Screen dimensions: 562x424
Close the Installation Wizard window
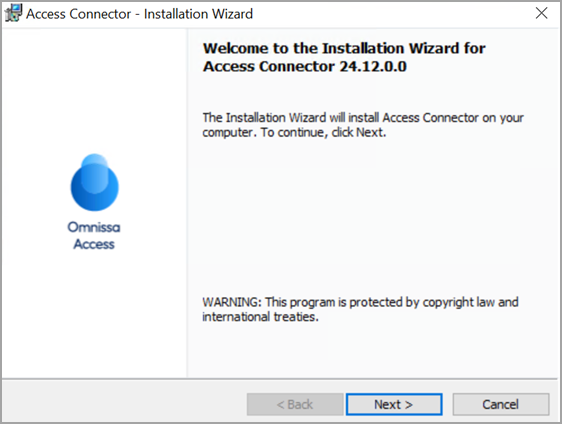pyautogui.click(x=541, y=13)
